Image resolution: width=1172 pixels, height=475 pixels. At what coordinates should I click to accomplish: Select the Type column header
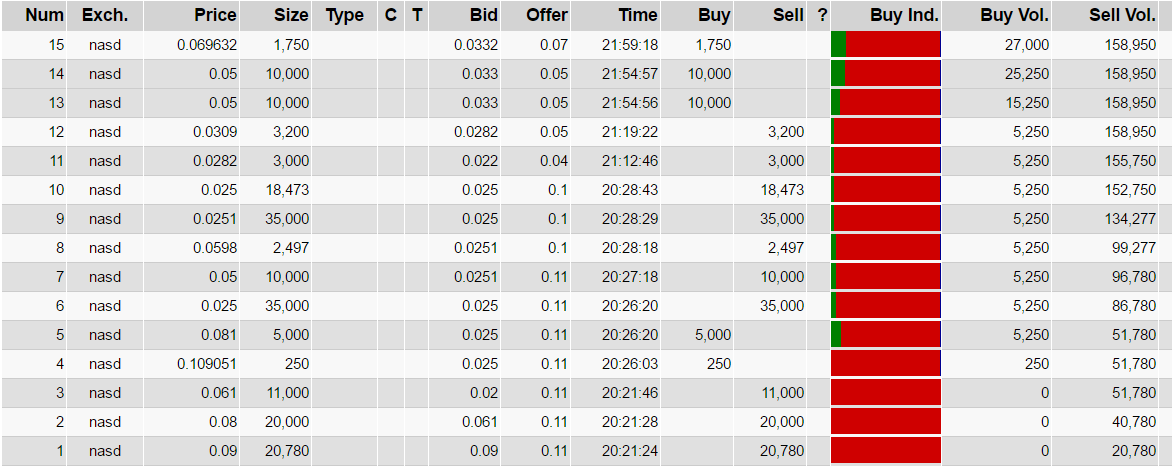pos(345,15)
